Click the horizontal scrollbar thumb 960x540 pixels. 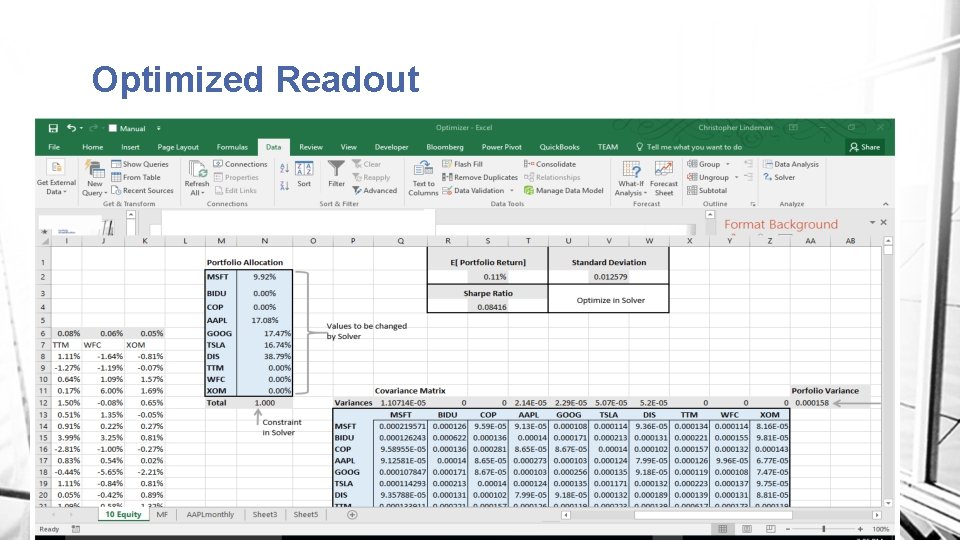pos(713,515)
